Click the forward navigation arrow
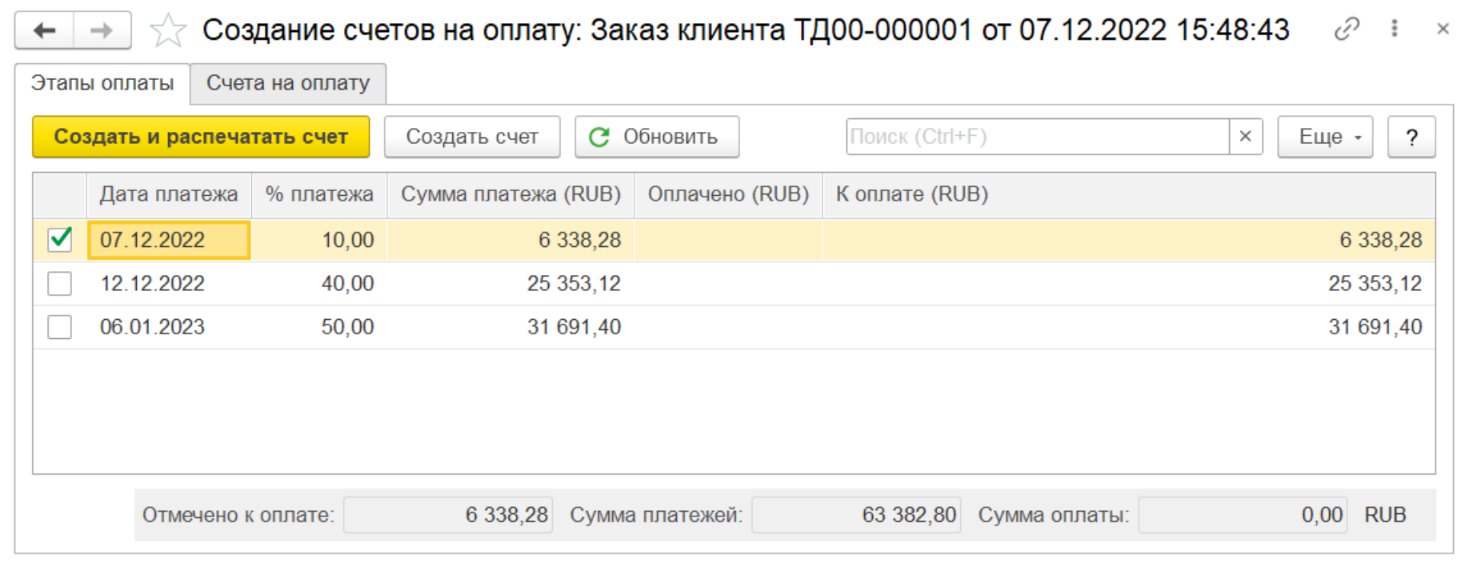 pyautogui.click(x=102, y=31)
